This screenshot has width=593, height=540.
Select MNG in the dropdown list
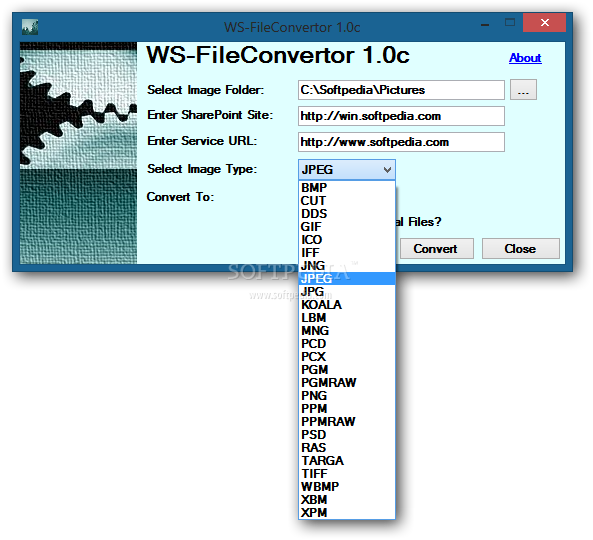pyautogui.click(x=347, y=331)
